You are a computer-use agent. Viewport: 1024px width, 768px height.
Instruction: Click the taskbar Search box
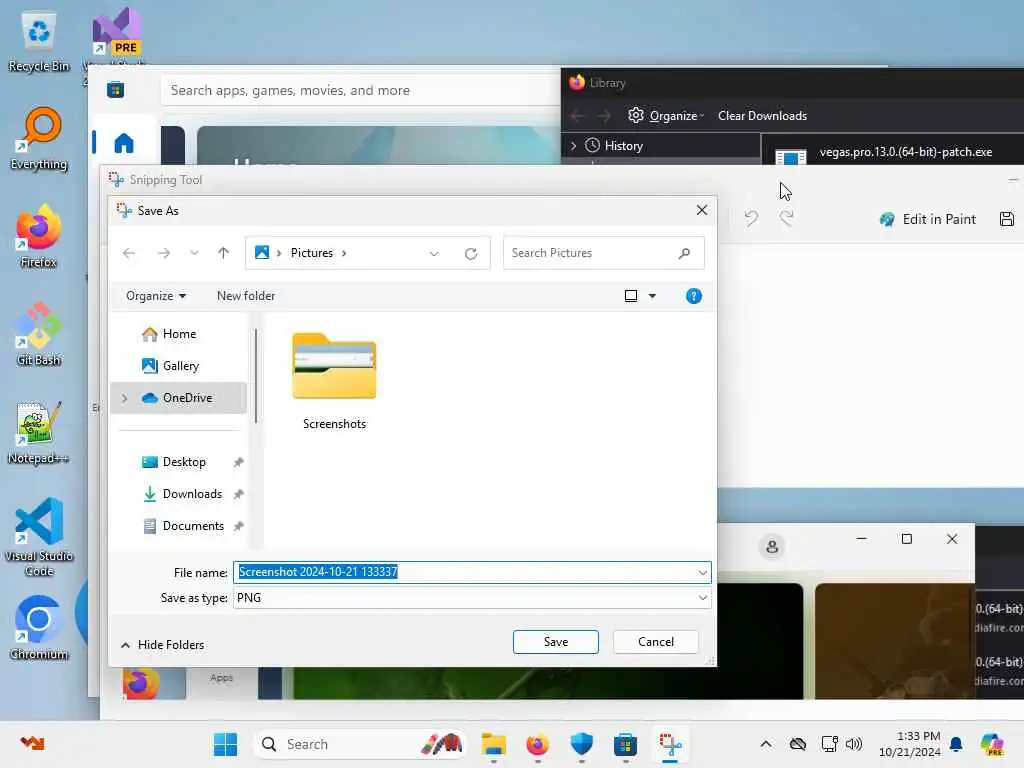click(359, 744)
